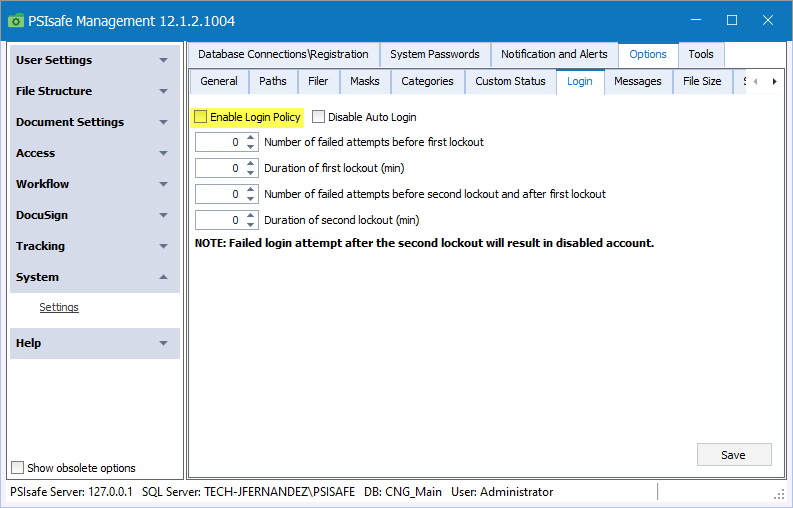
Task: Click 'User: Administrator' status text
Action: click(502, 492)
